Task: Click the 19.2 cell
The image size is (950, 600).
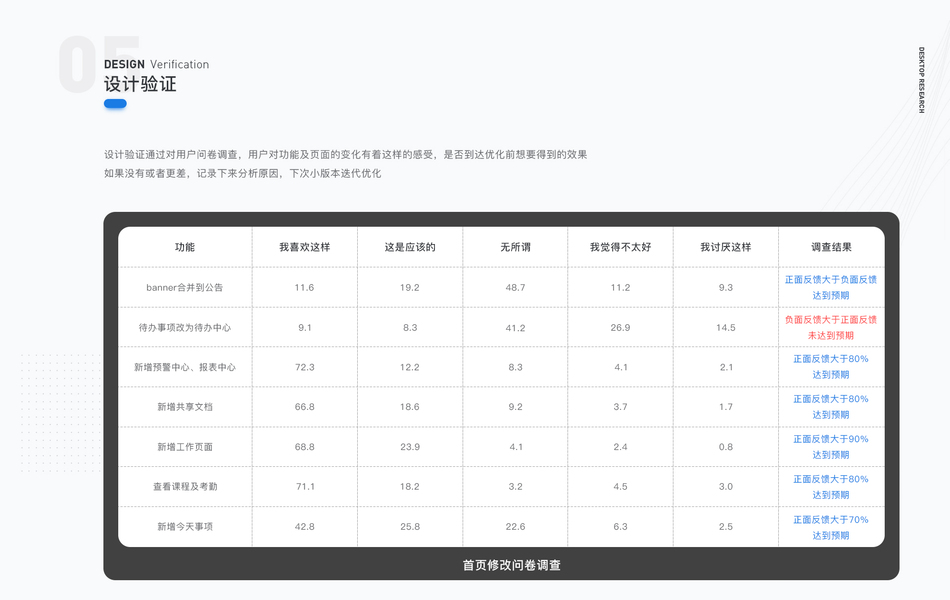Action: point(410,287)
